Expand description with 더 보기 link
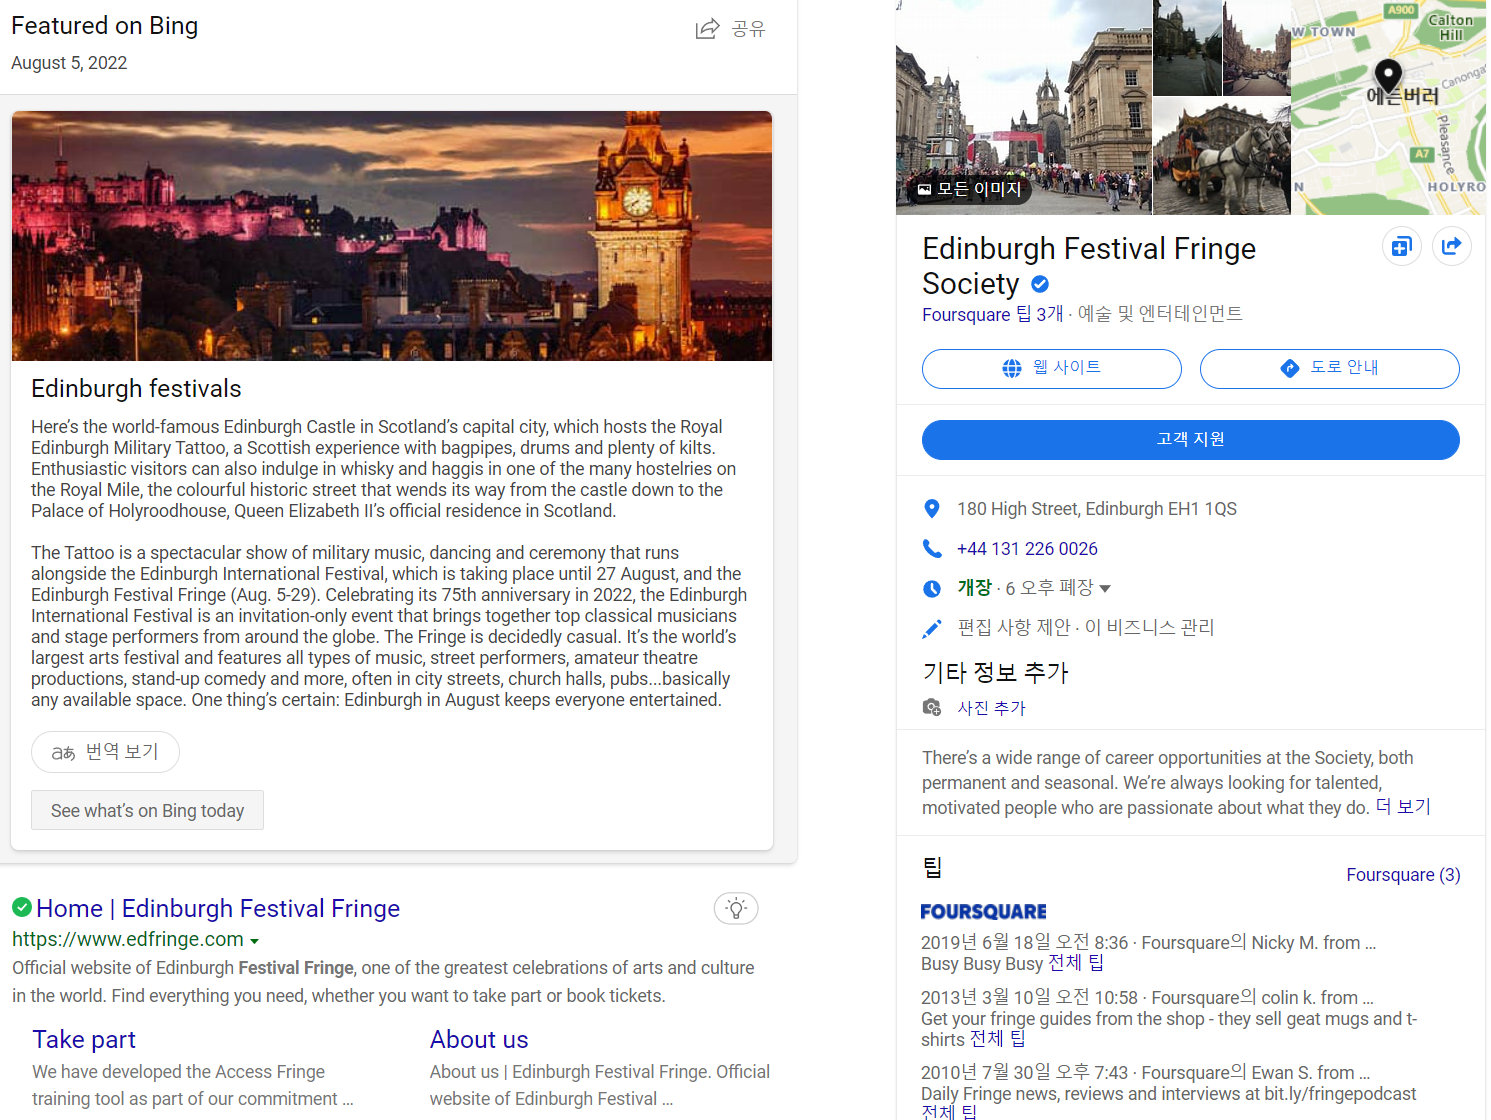This screenshot has width=1491, height=1120. point(1403,807)
